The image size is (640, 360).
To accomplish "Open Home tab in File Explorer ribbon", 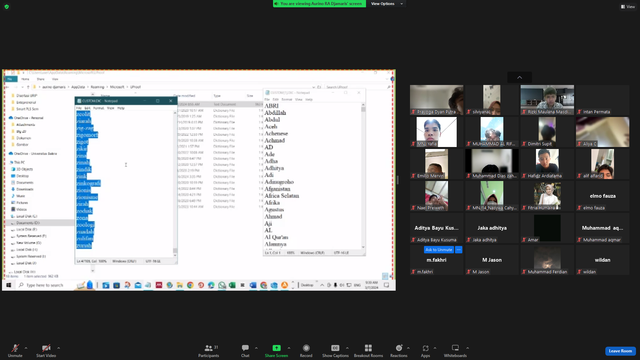I will click(x=25, y=79).
